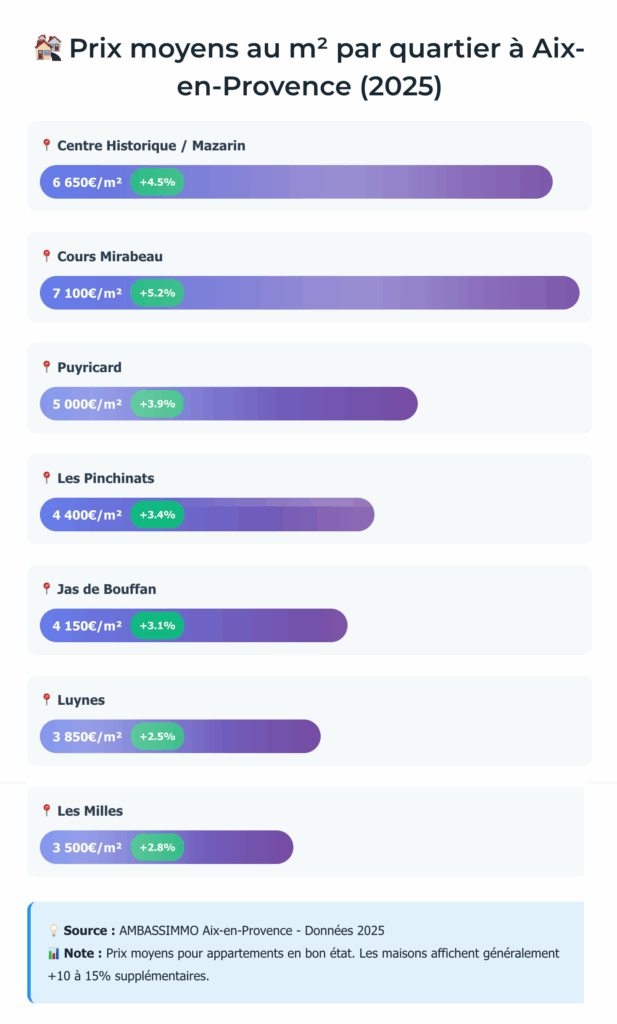Image resolution: width=617 pixels, height=1024 pixels.
Task: Select the pin icon next to Luynes
Action: 46,700
